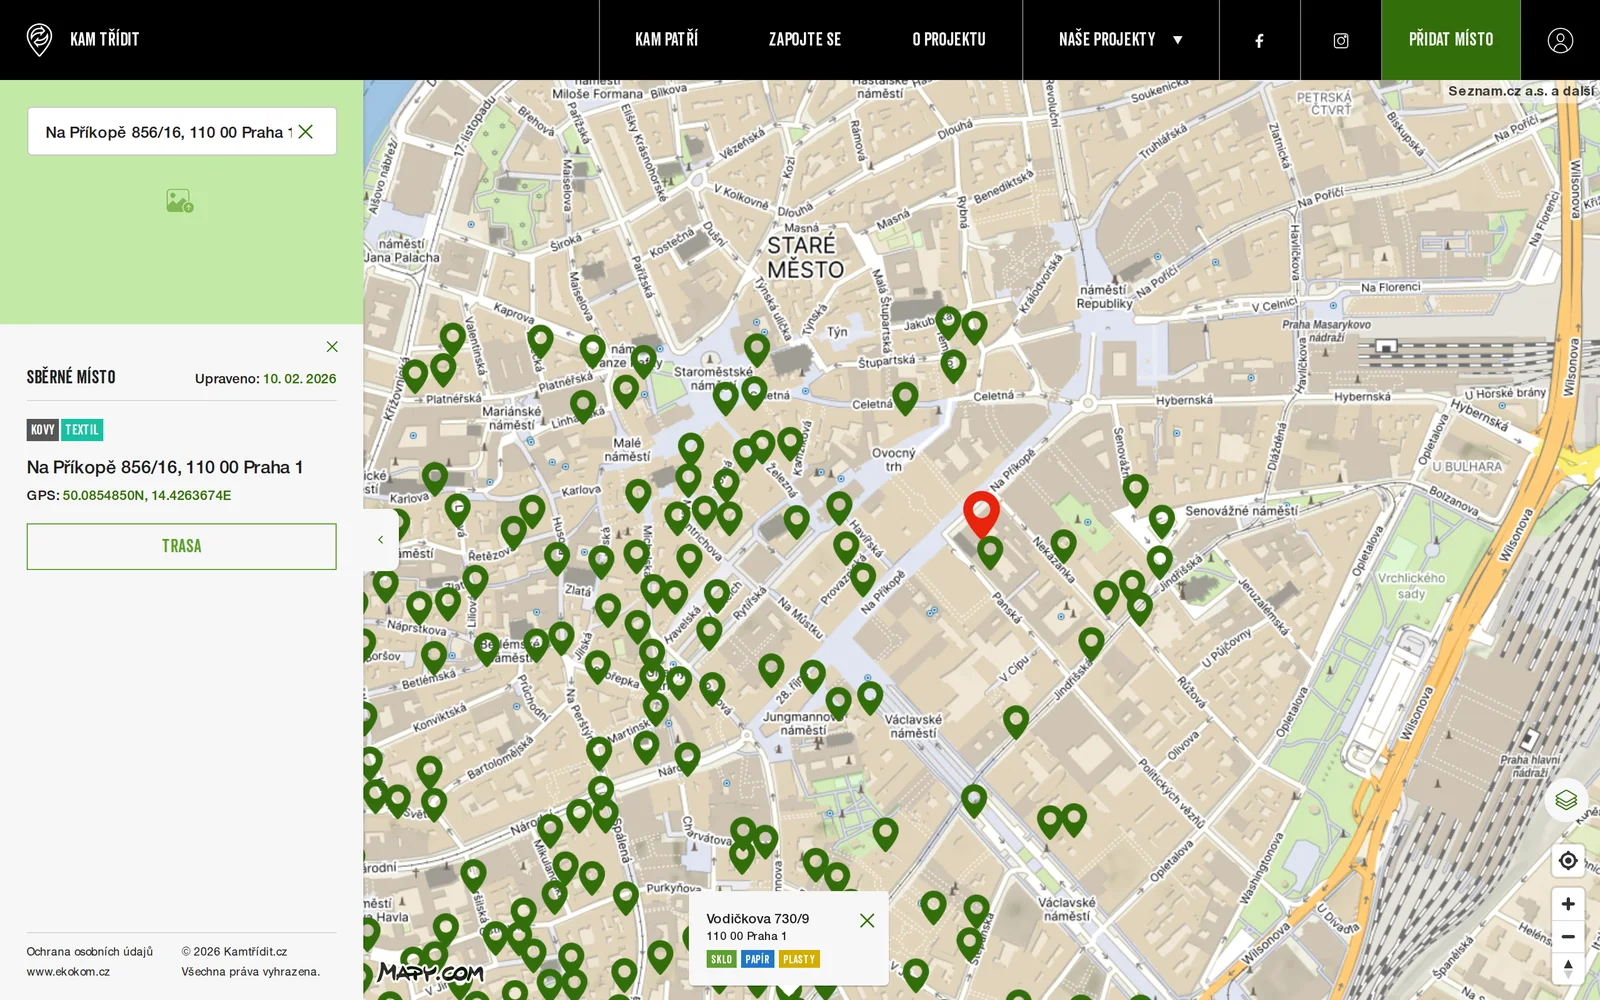The width and height of the screenshot is (1600, 1000).
Task: Locate my position on the map
Action: tap(1568, 860)
